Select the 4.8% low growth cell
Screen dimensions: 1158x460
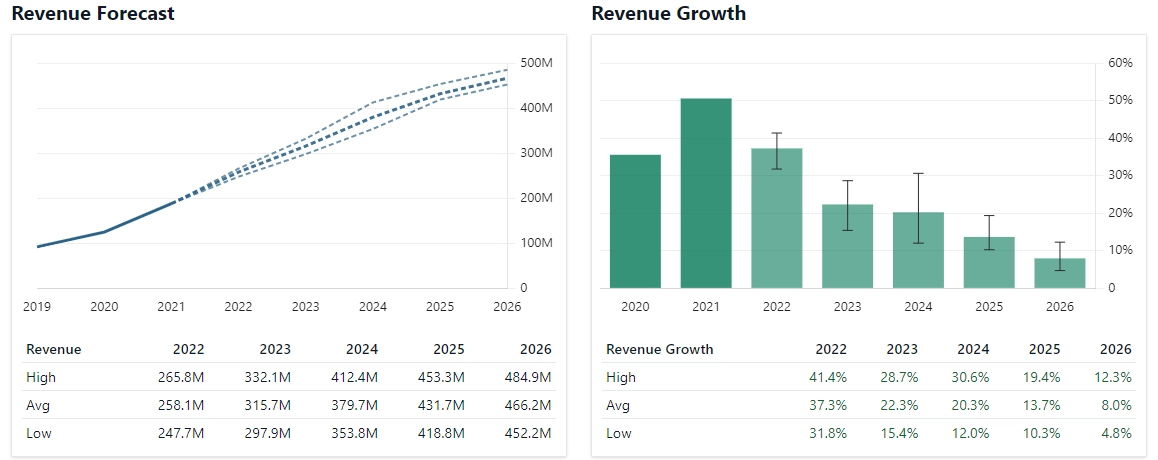[x=1115, y=433]
